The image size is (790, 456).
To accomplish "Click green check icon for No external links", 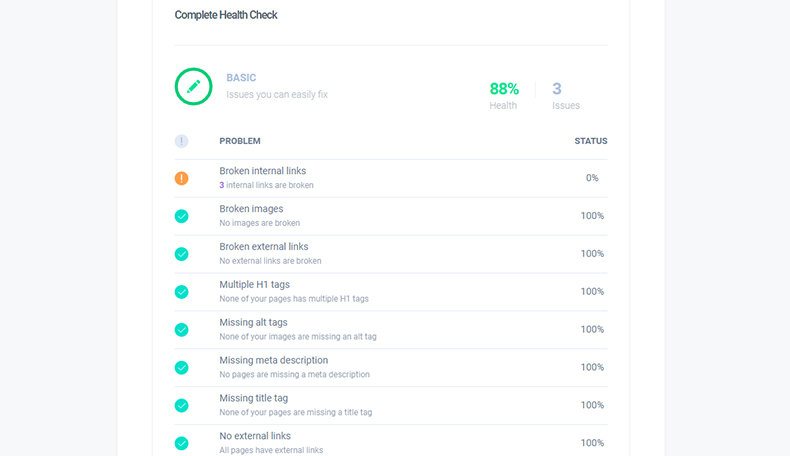I will pos(181,443).
